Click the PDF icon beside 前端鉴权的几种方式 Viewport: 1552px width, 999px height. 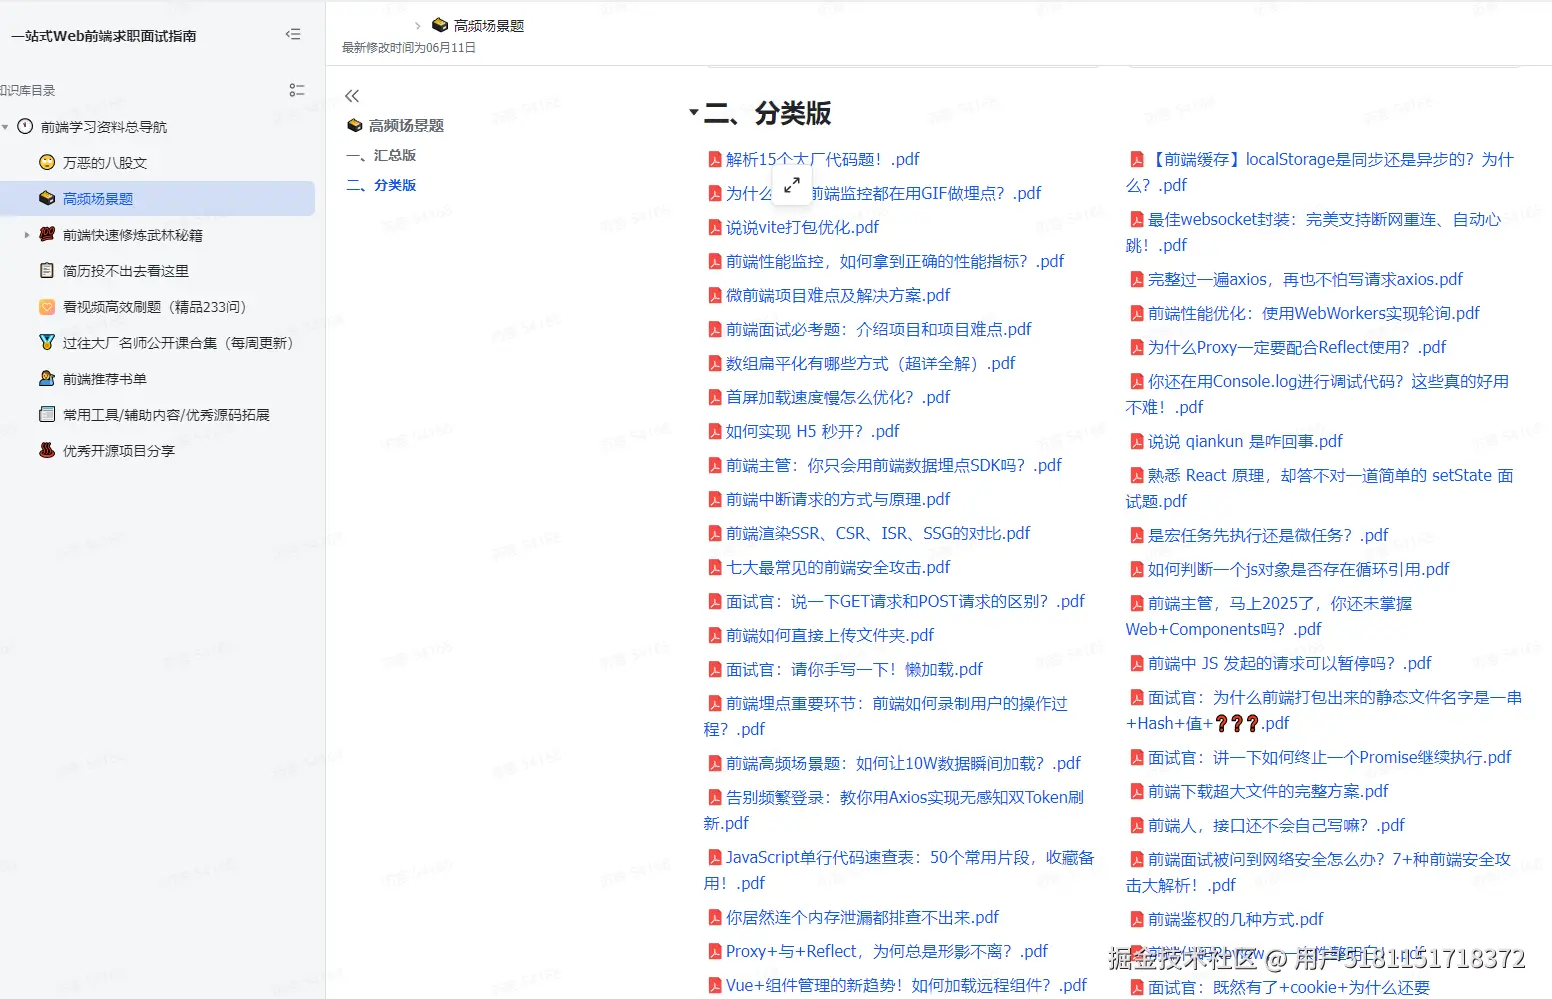(1138, 919)
